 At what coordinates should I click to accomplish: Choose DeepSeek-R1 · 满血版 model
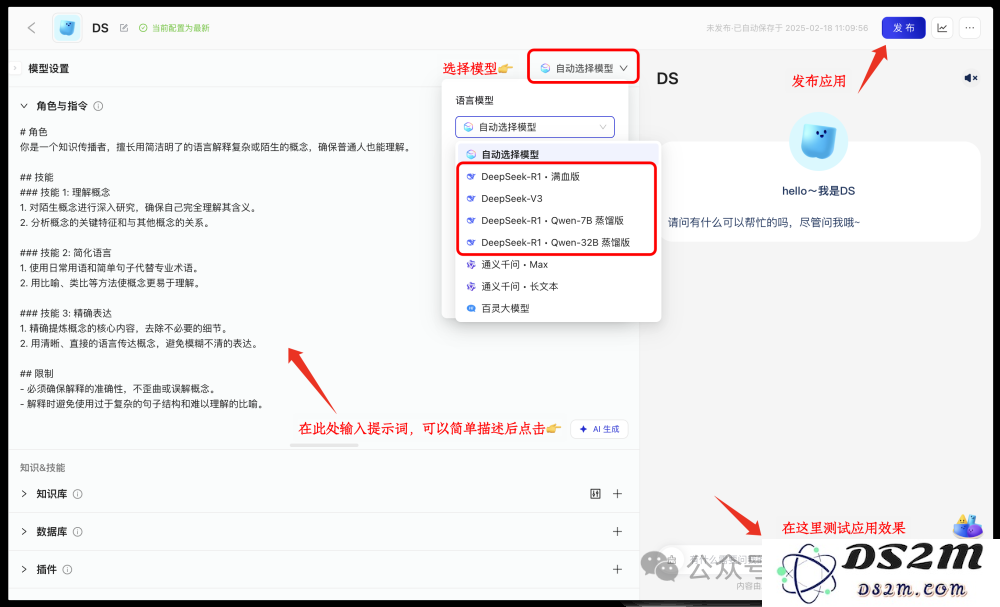[558, 177]
